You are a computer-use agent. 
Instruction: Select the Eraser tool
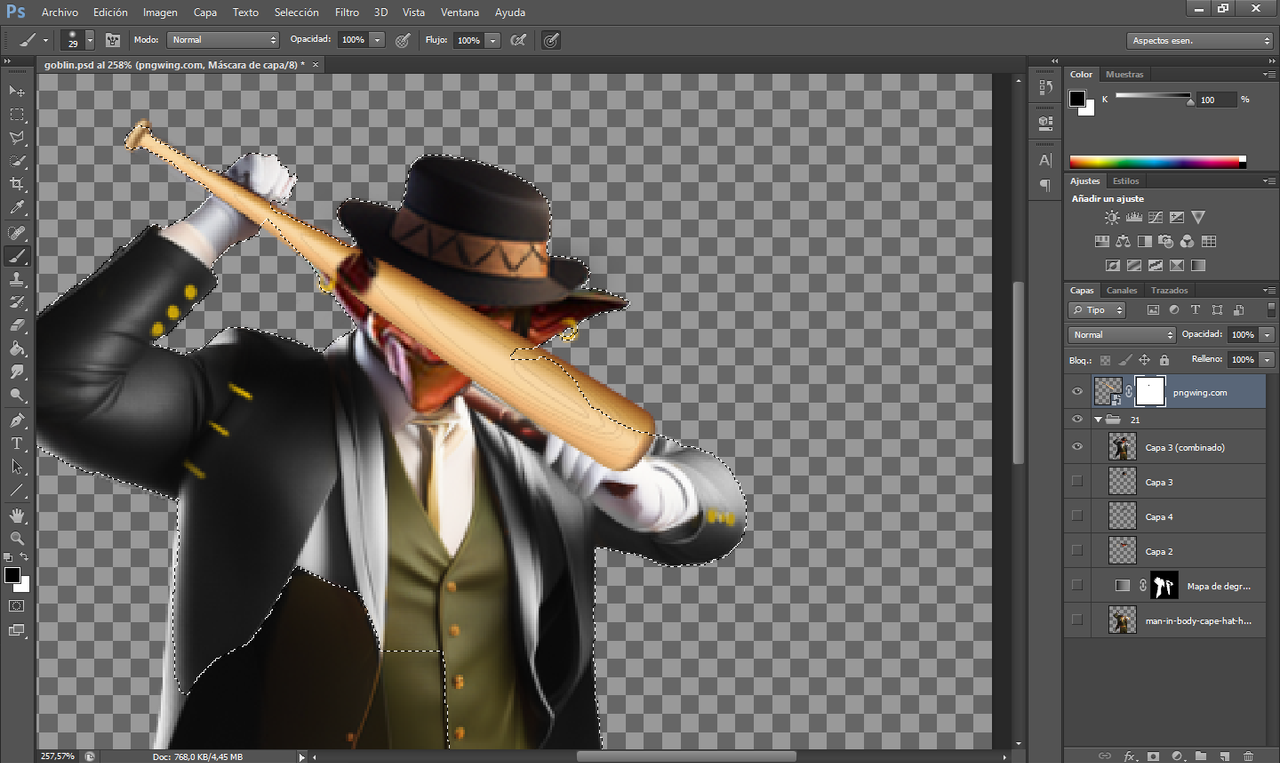(17, 325)
